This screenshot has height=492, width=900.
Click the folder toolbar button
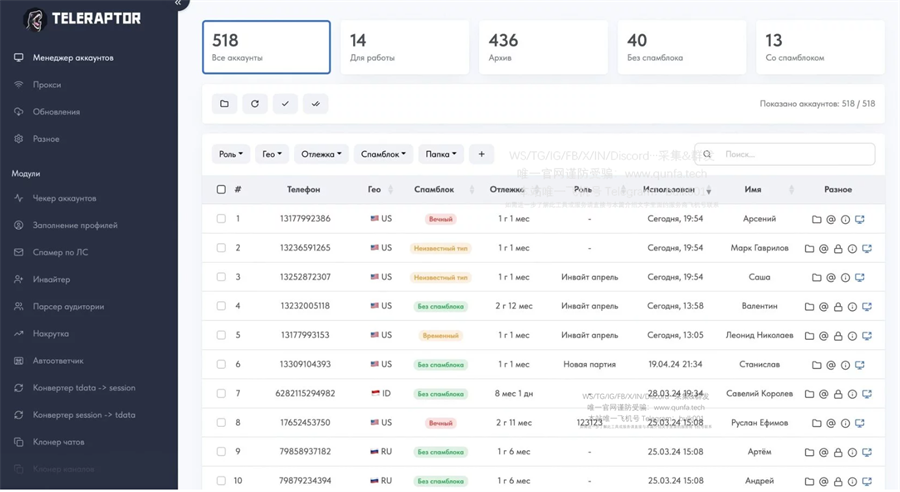224,104
